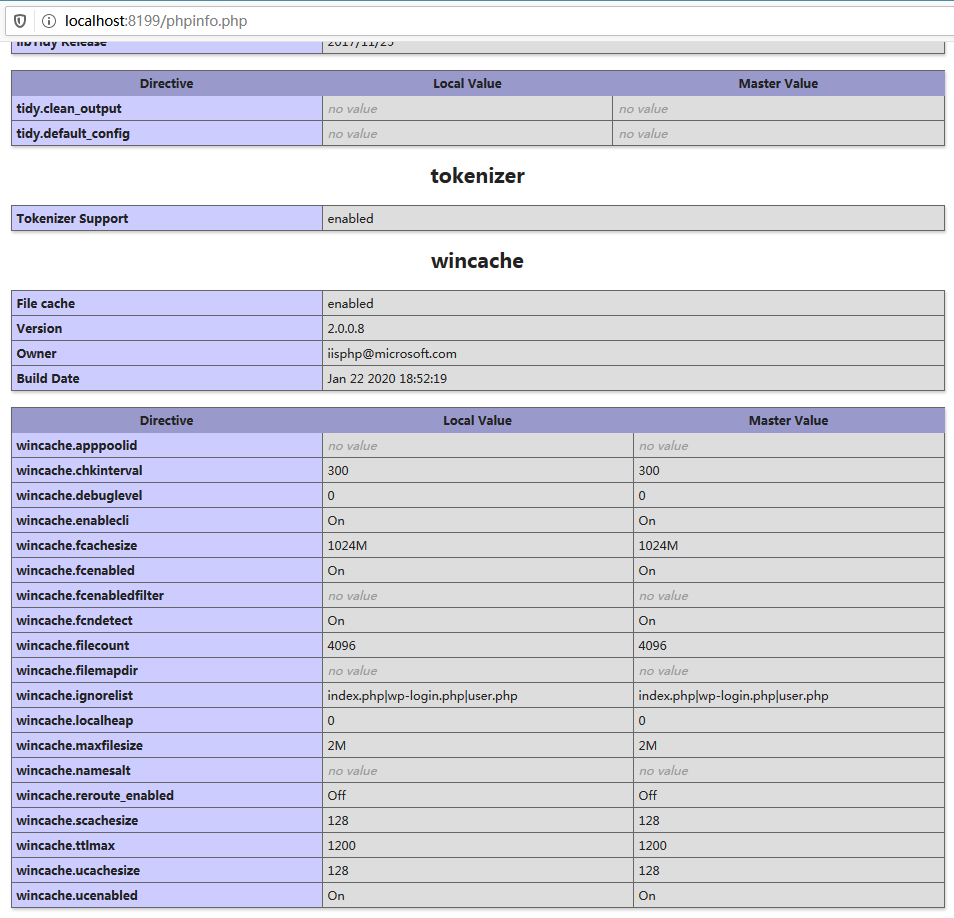Click the wincache section heading
Viewport: 954px width, 918px height.
click(x=477, y=261)
